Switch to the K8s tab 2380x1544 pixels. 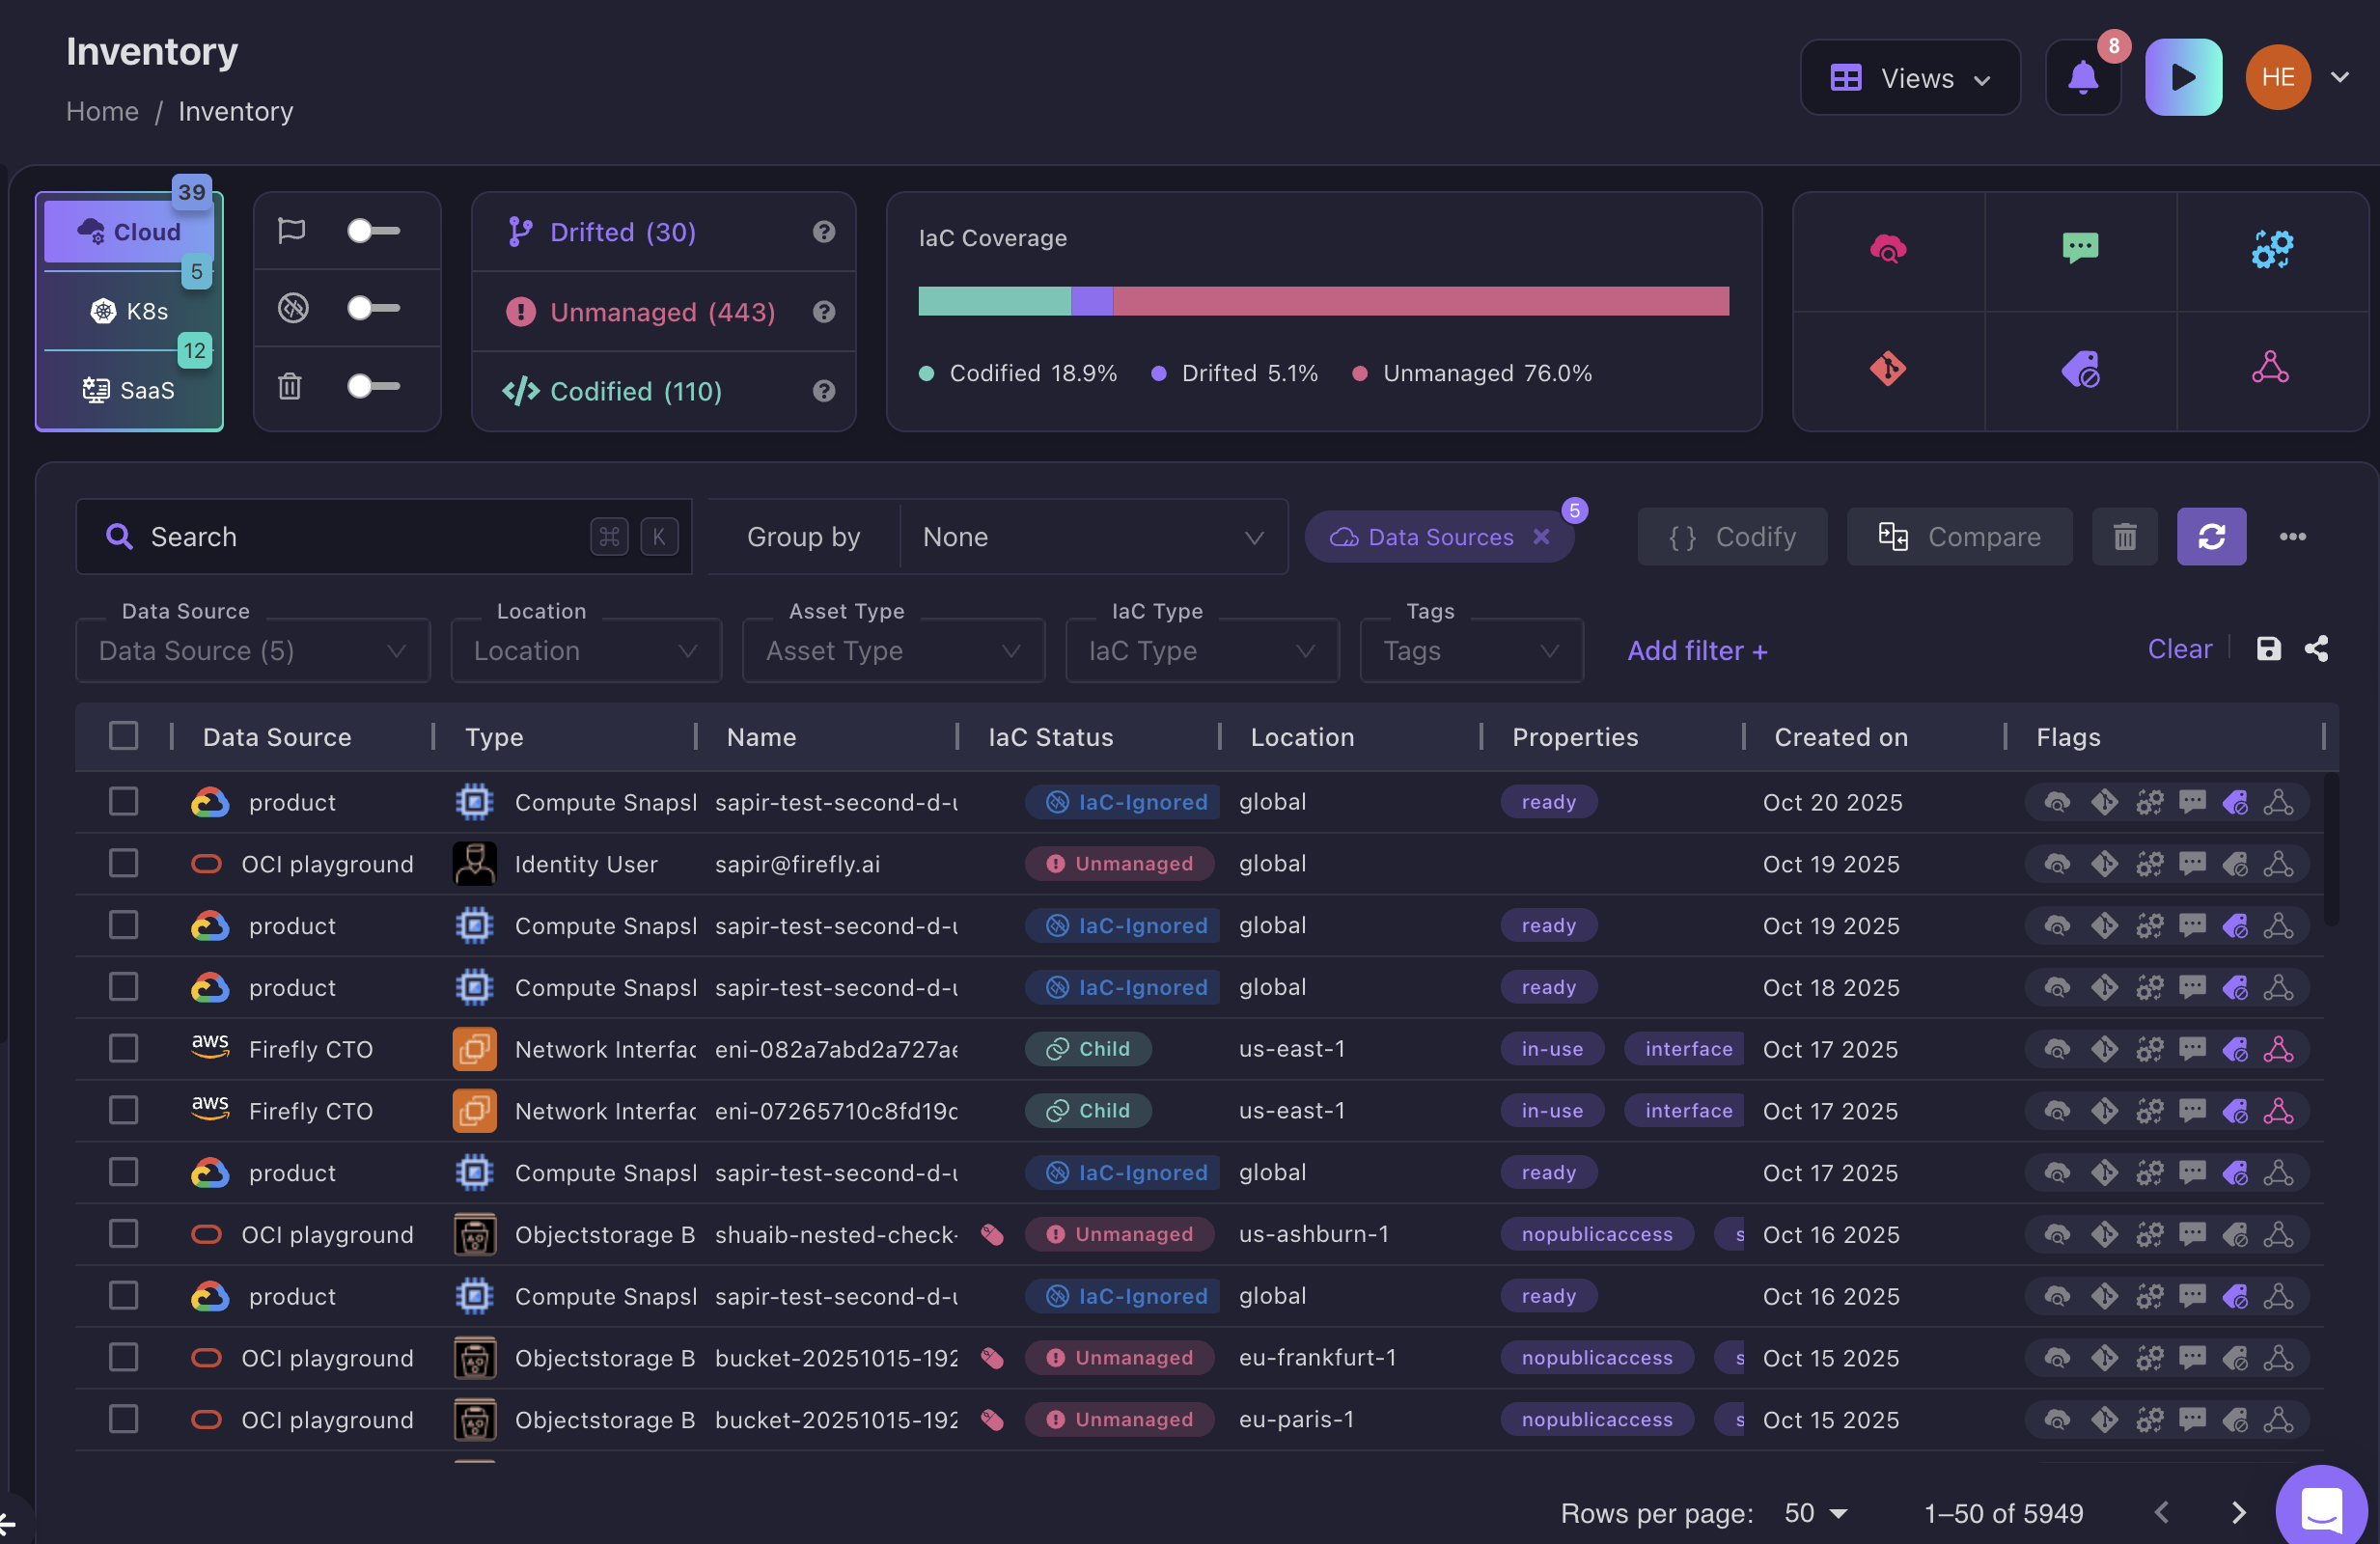[x=129, y=311]
